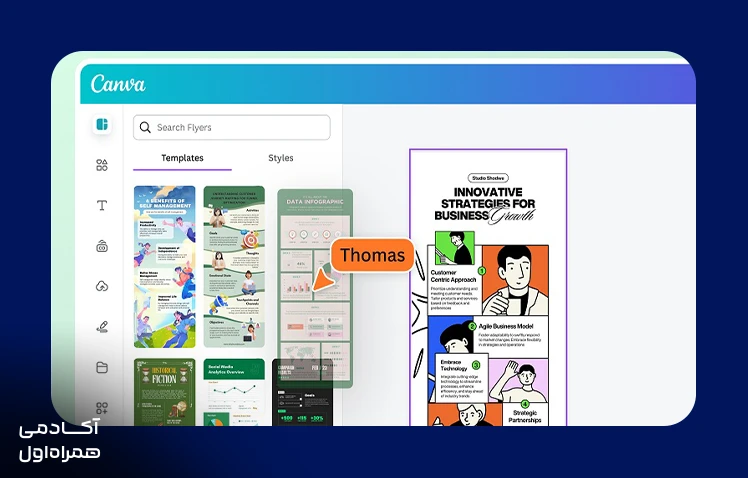This screenshot has width=748, height=478.
Task: Open the Uploads cloud icon
Action: pyautogui.click(x=102, y=286)
